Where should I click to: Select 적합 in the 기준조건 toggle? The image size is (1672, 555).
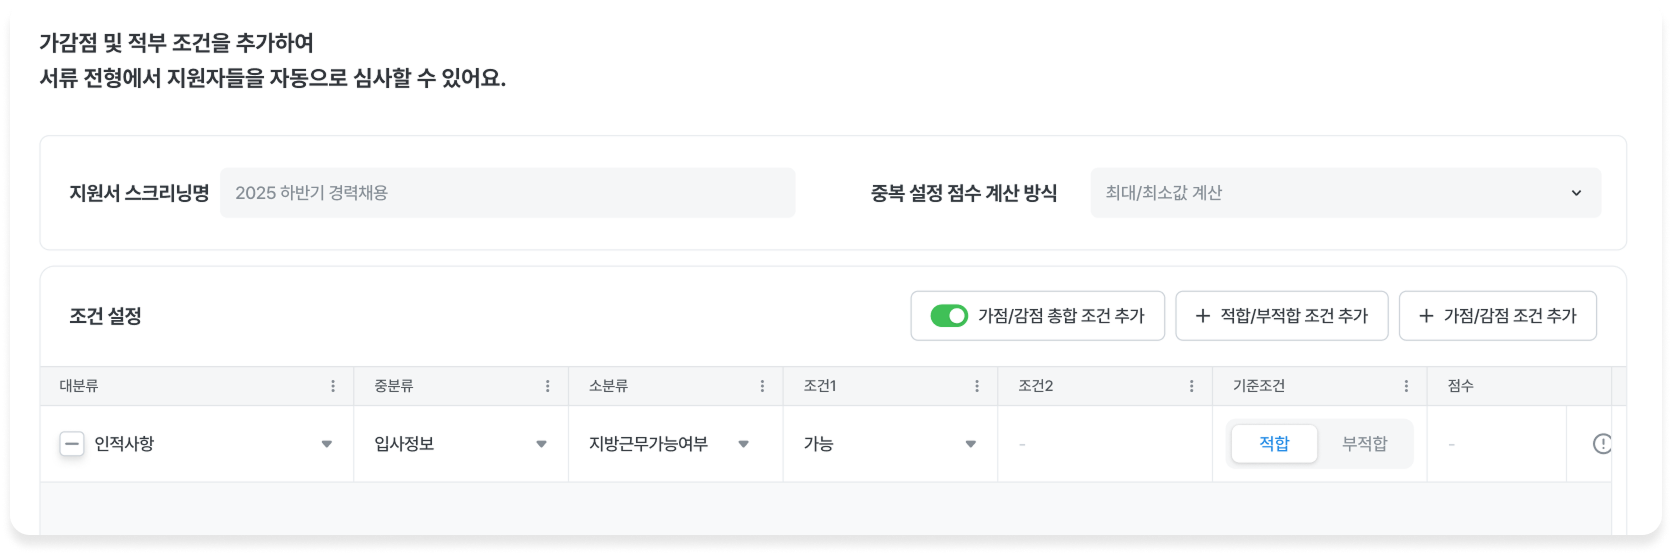(x=1274, y=444)
